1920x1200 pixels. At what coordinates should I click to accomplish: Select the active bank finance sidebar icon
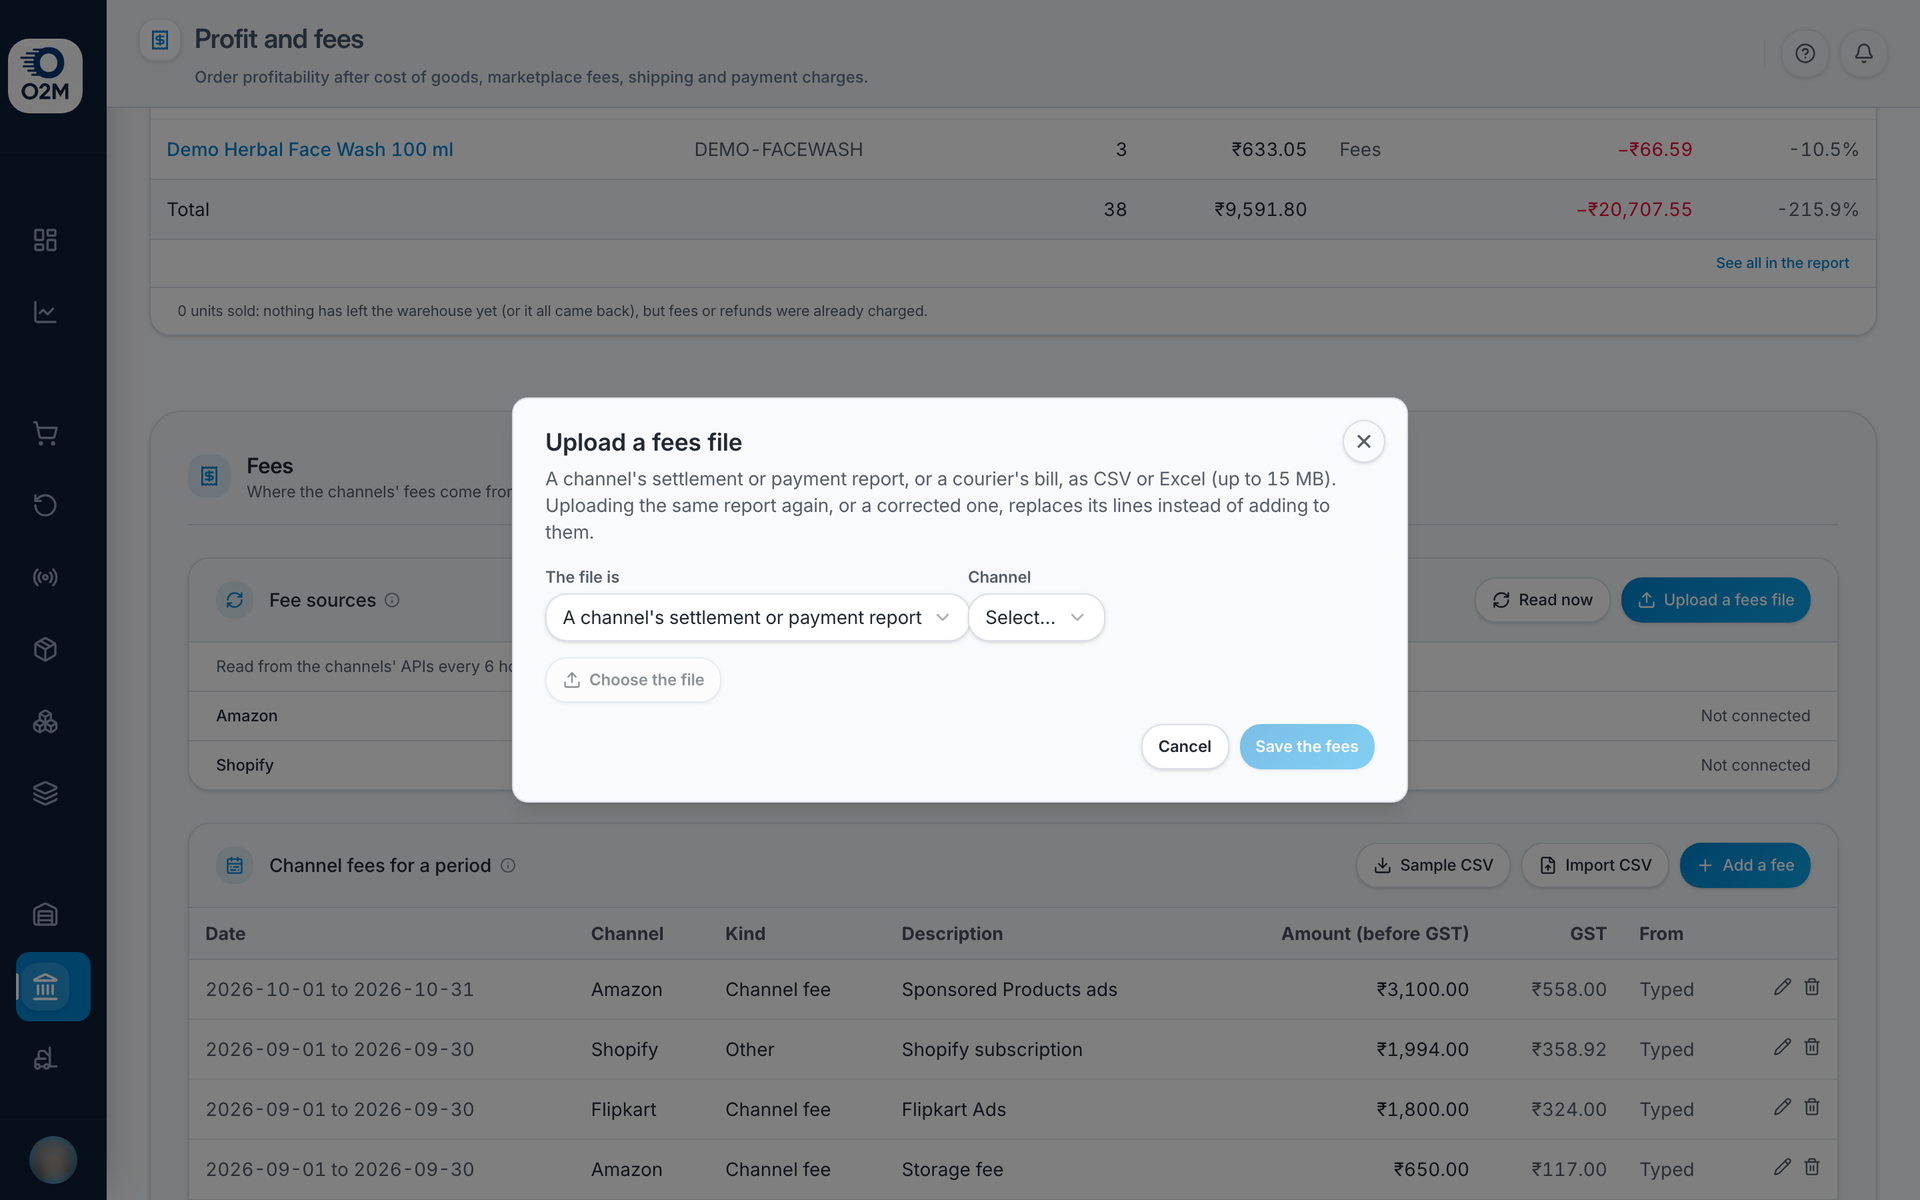click(53, 987)
